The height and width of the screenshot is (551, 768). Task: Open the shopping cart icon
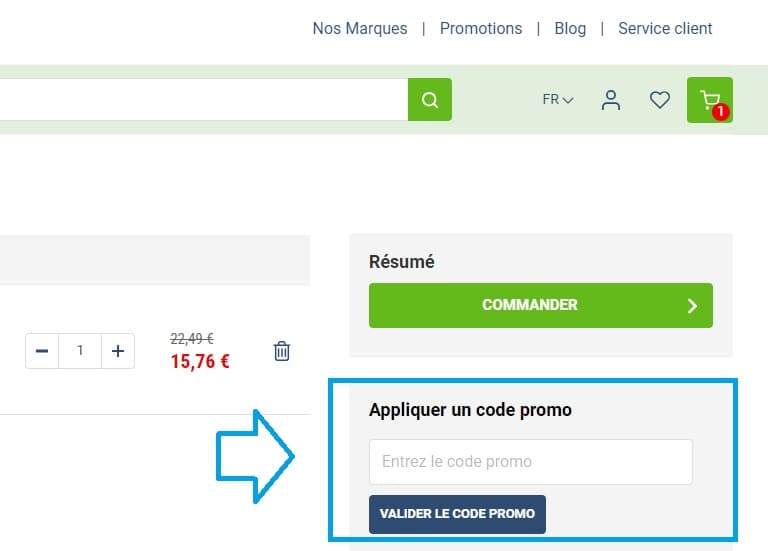point(710,100)
